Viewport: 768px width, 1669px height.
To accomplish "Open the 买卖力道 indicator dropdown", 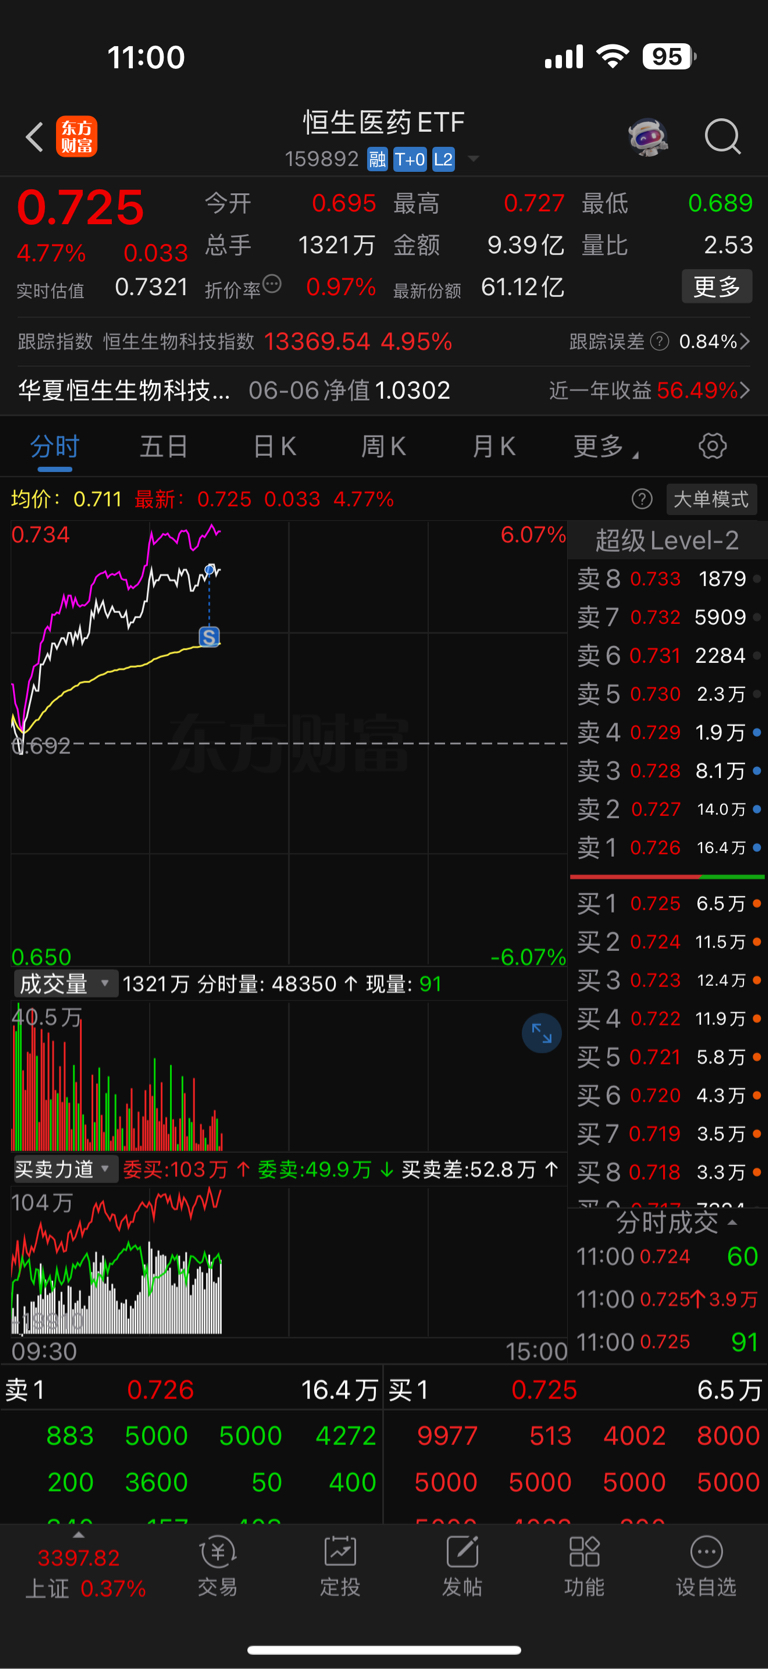I will pos(65,1169).
